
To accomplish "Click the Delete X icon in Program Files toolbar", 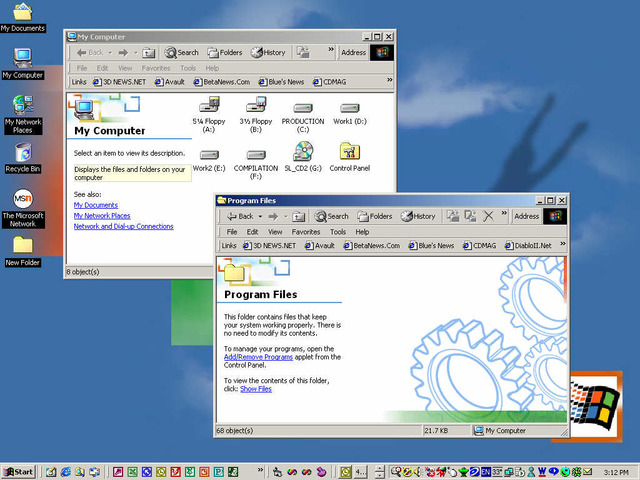I will point(488,216).
